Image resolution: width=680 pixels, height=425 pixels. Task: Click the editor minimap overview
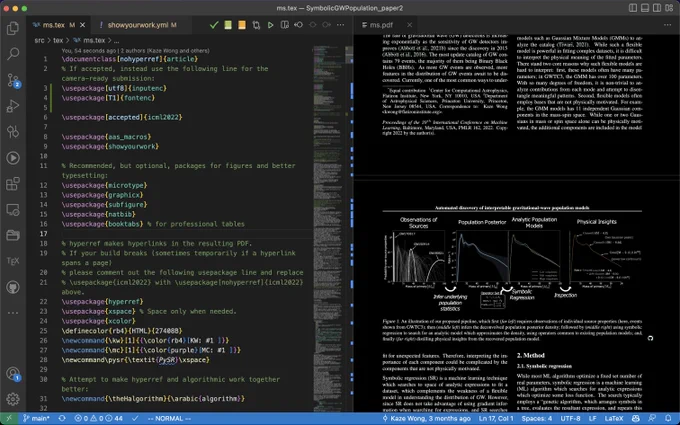[x=328, y=226]
